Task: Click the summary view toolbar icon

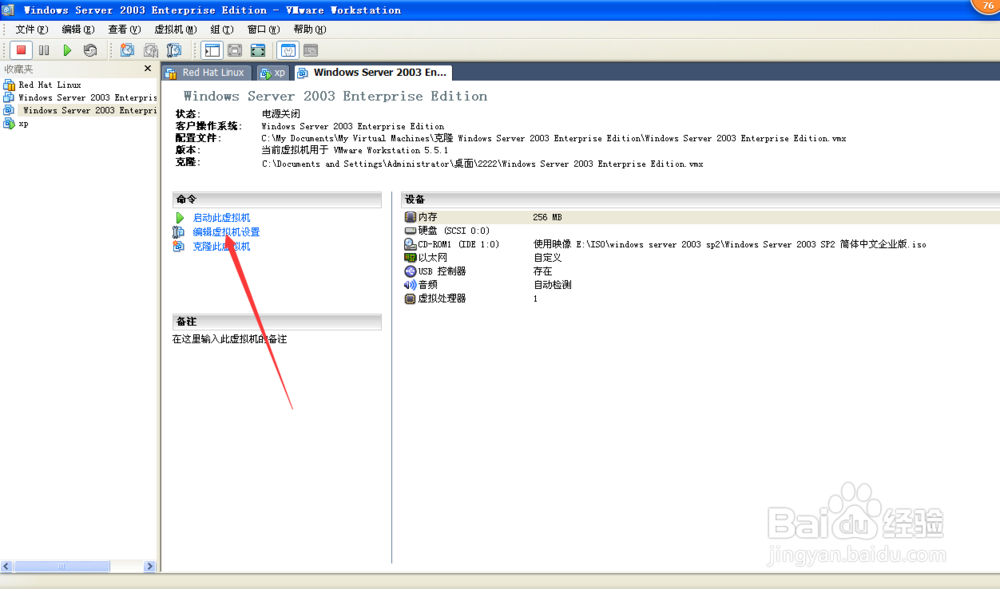Action: 288,50
